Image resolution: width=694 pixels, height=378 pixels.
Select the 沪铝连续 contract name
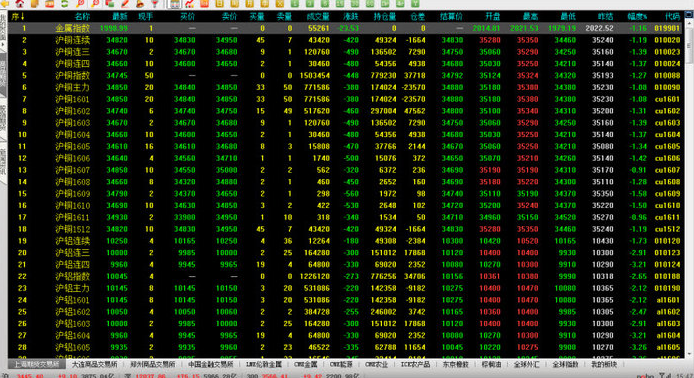click(73, 241)
